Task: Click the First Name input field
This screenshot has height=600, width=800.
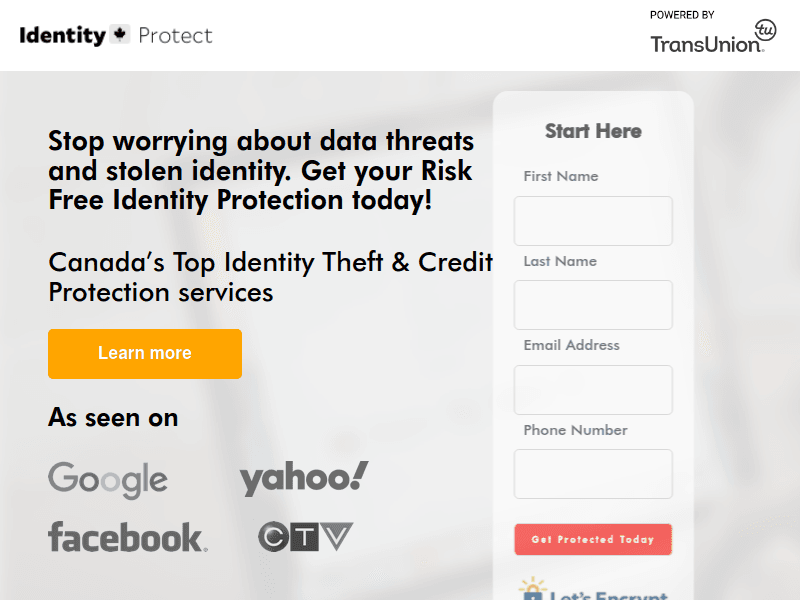Action: tap(592, 221)
